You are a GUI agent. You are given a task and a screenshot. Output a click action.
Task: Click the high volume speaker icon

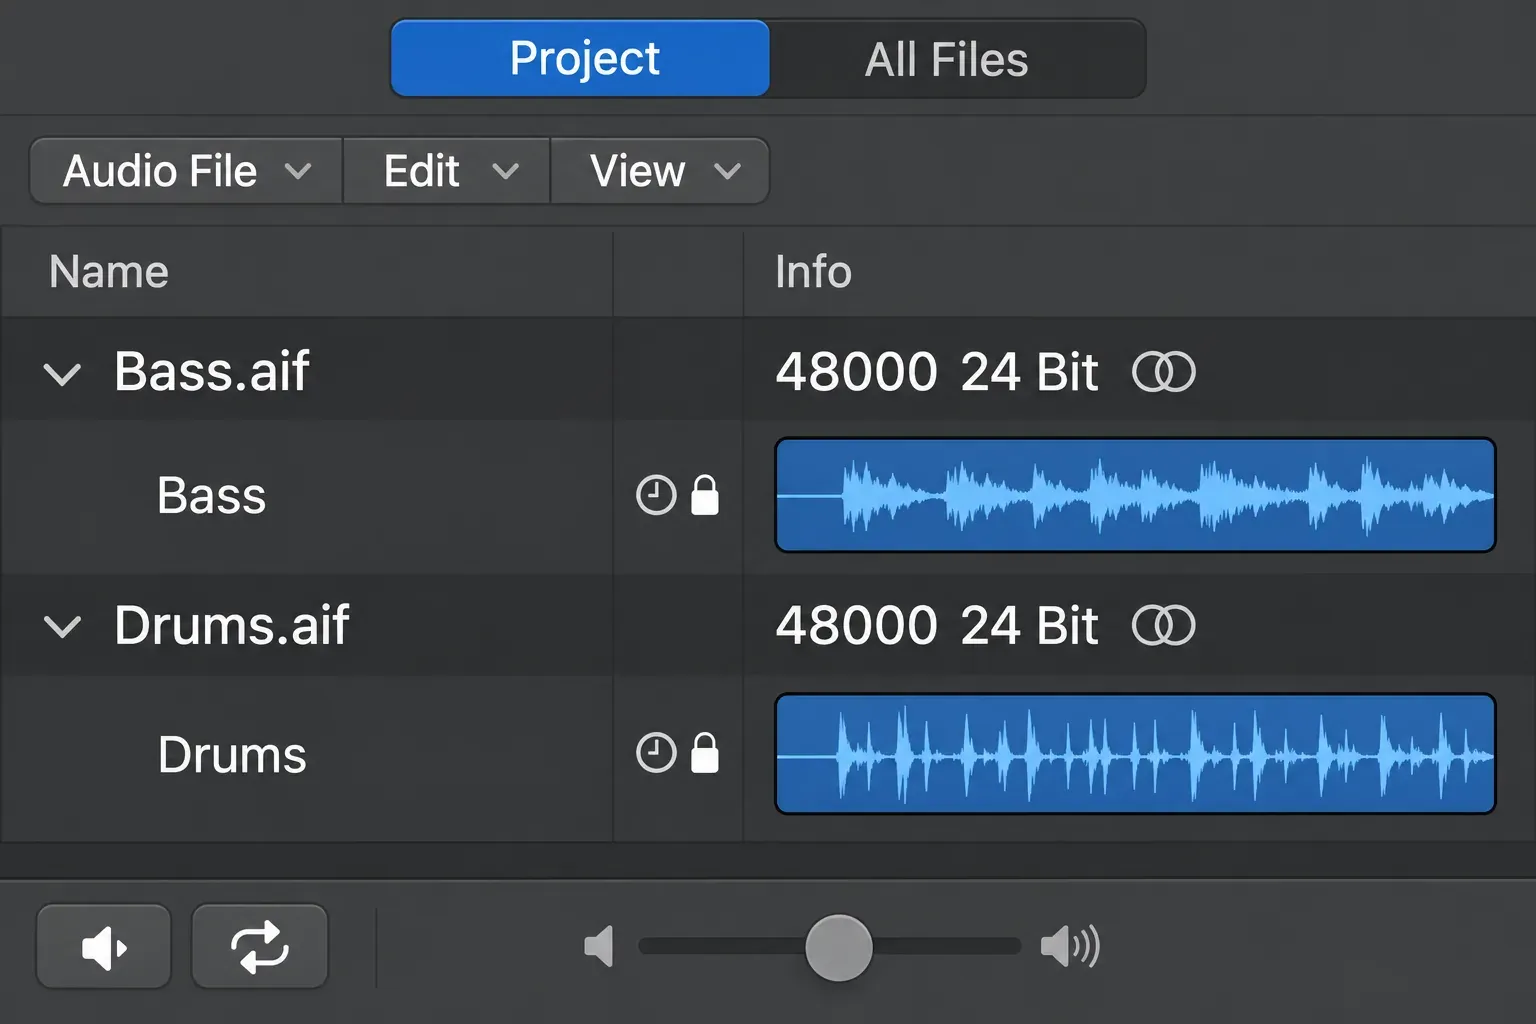[1070, 946]
